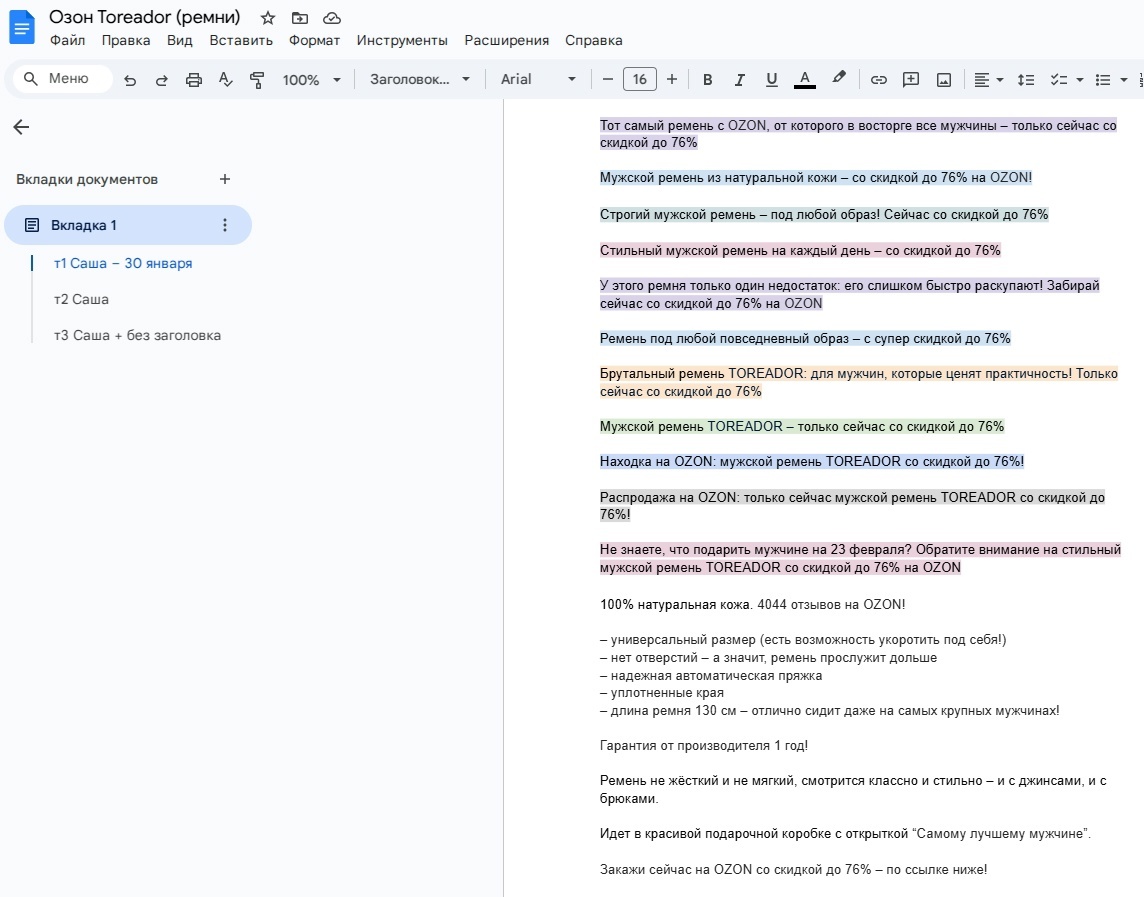Undo the last action
1144x897 pixels.
coord(130,80)
